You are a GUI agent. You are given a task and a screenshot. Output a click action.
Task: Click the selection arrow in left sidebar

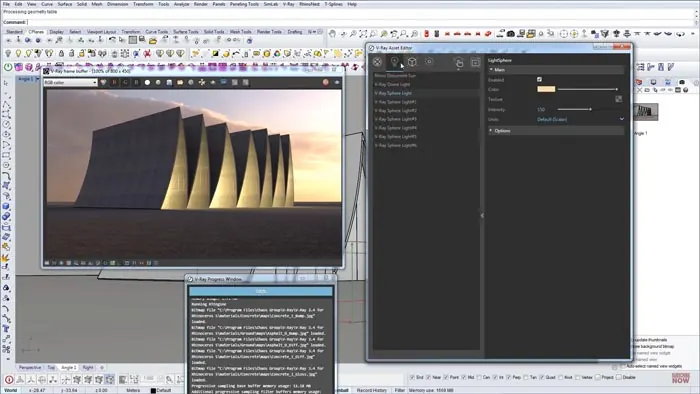(x=6, y=83)
